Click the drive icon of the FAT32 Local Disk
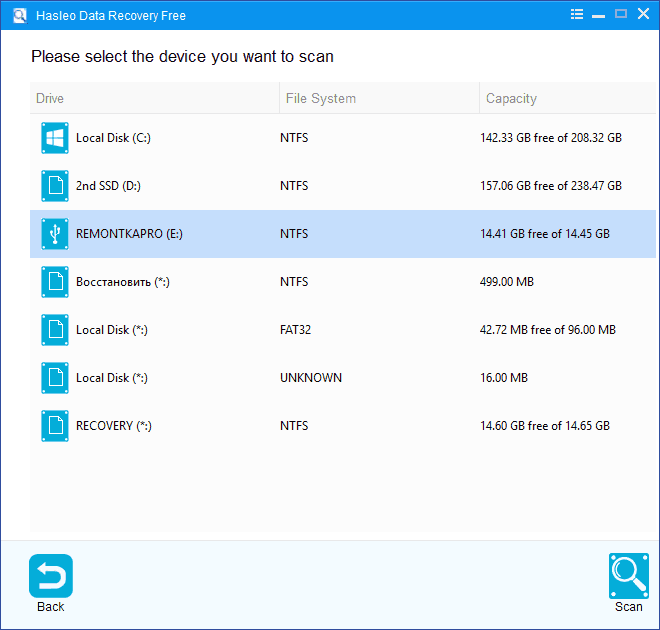 point(55,330)
